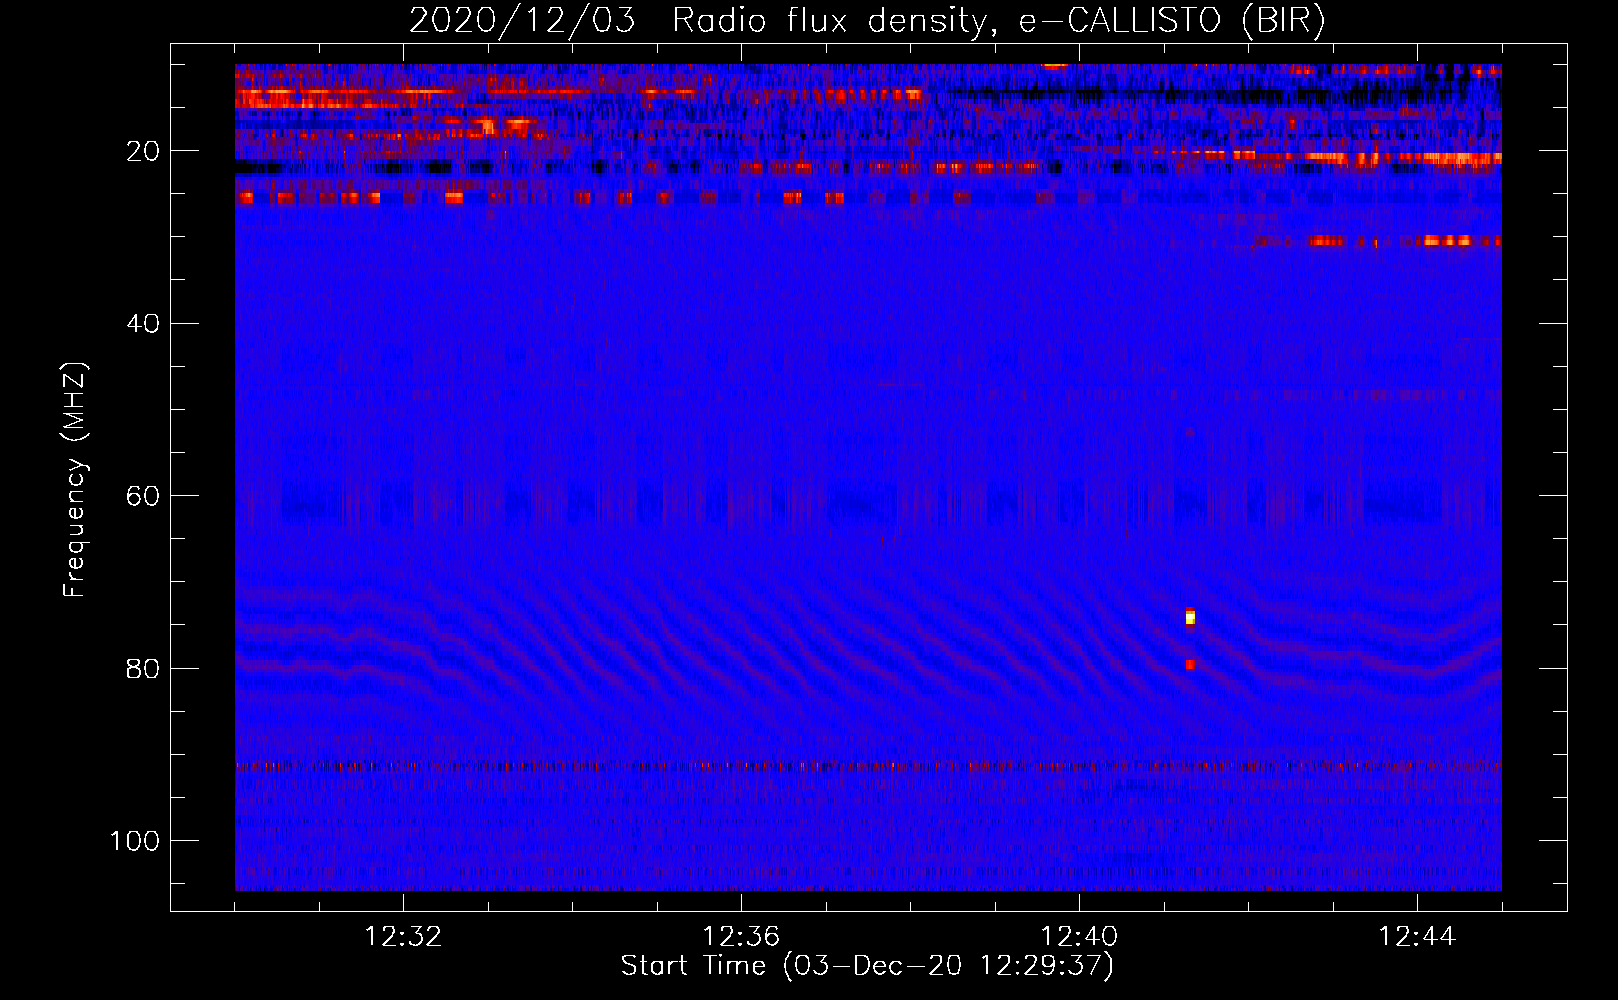Click the bright yellow-white burst near 74 MHz

click(x=1190, y=617)
